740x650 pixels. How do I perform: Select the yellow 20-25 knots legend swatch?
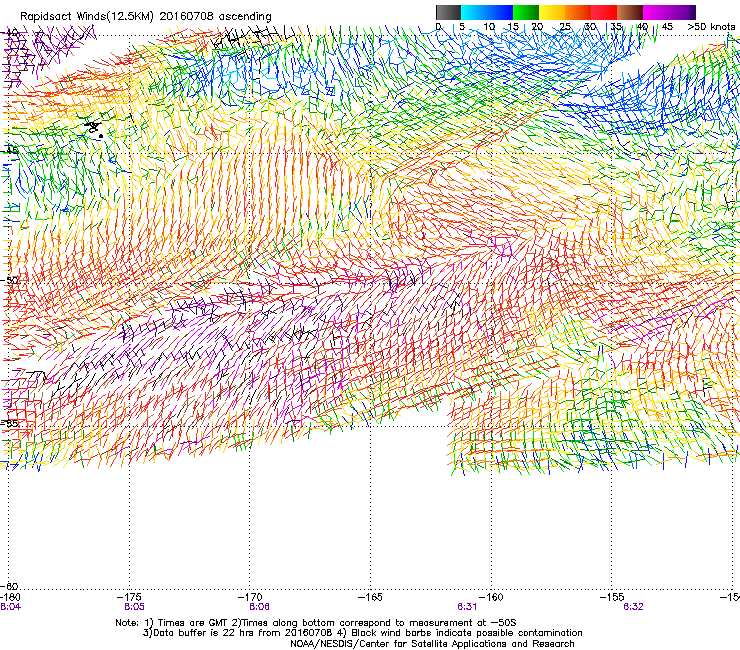tap(552, 12)
